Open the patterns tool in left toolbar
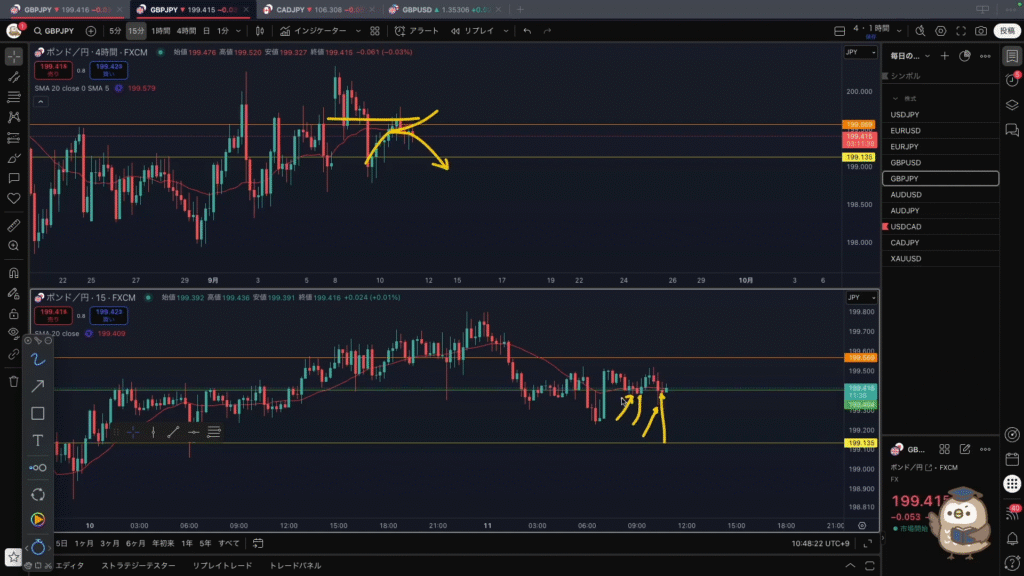This screenshot has width=1024, height=576. click(x=14, y=118)
